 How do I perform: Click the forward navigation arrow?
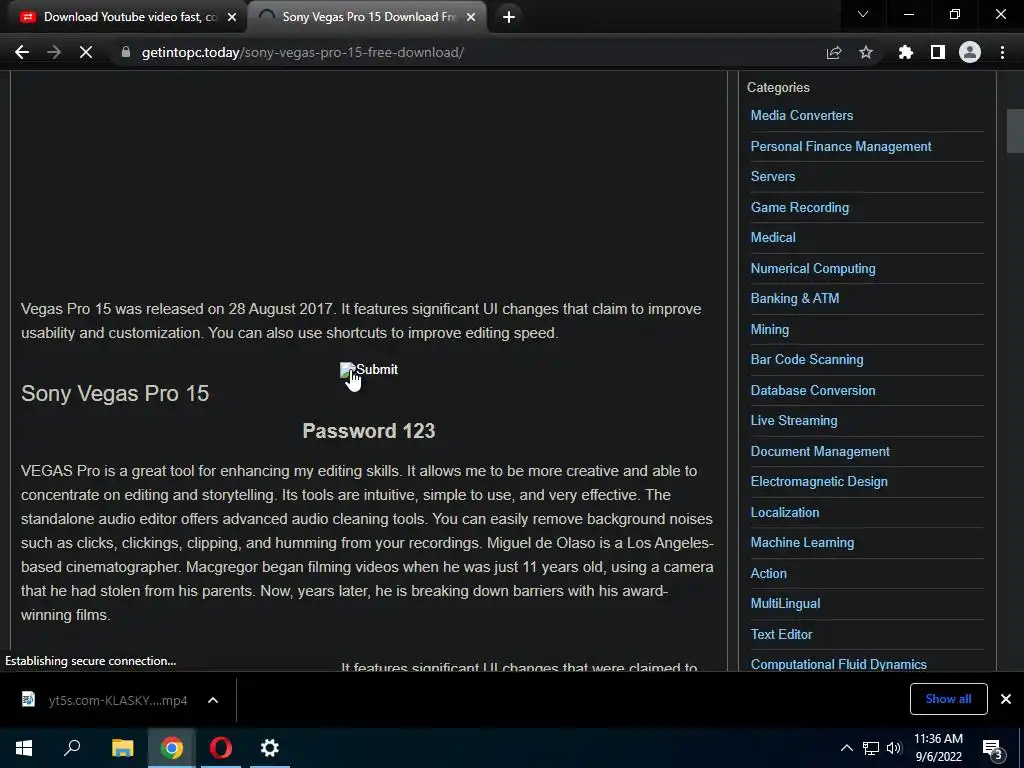click(x=54, y=52)
